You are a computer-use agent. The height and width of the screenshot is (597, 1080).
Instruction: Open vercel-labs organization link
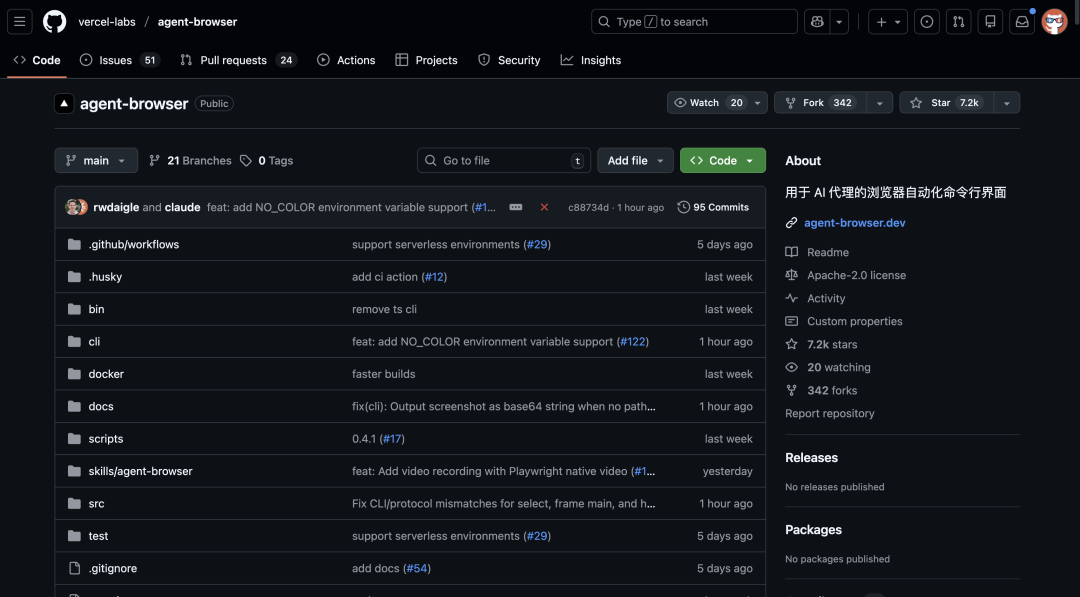pyautogui.click(x=107, y=22)
